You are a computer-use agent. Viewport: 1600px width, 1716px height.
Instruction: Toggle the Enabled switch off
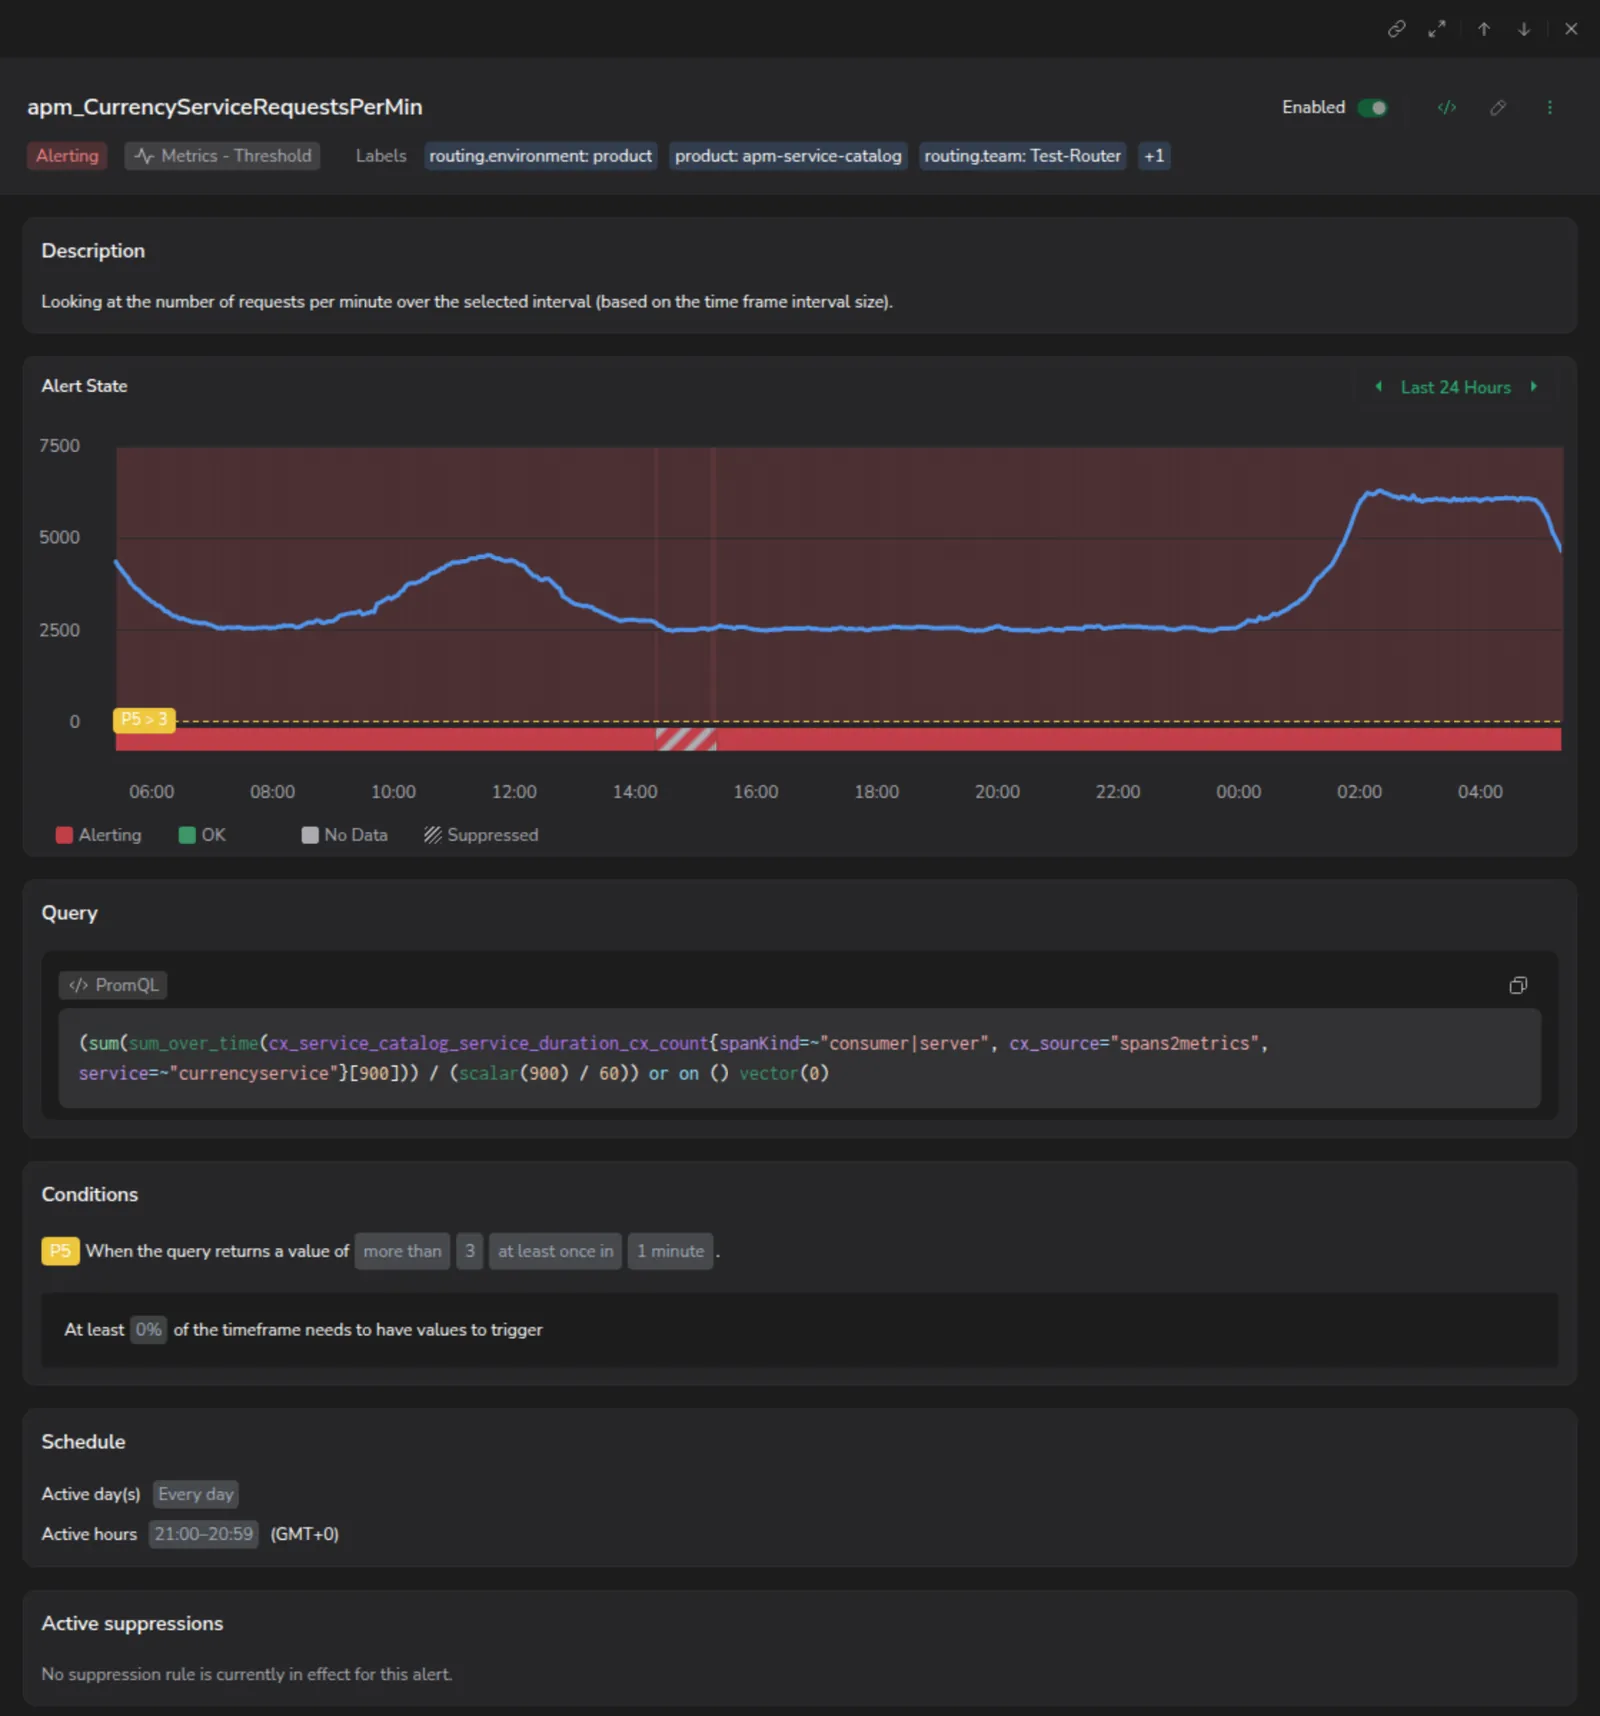[x=1373, y=107]
